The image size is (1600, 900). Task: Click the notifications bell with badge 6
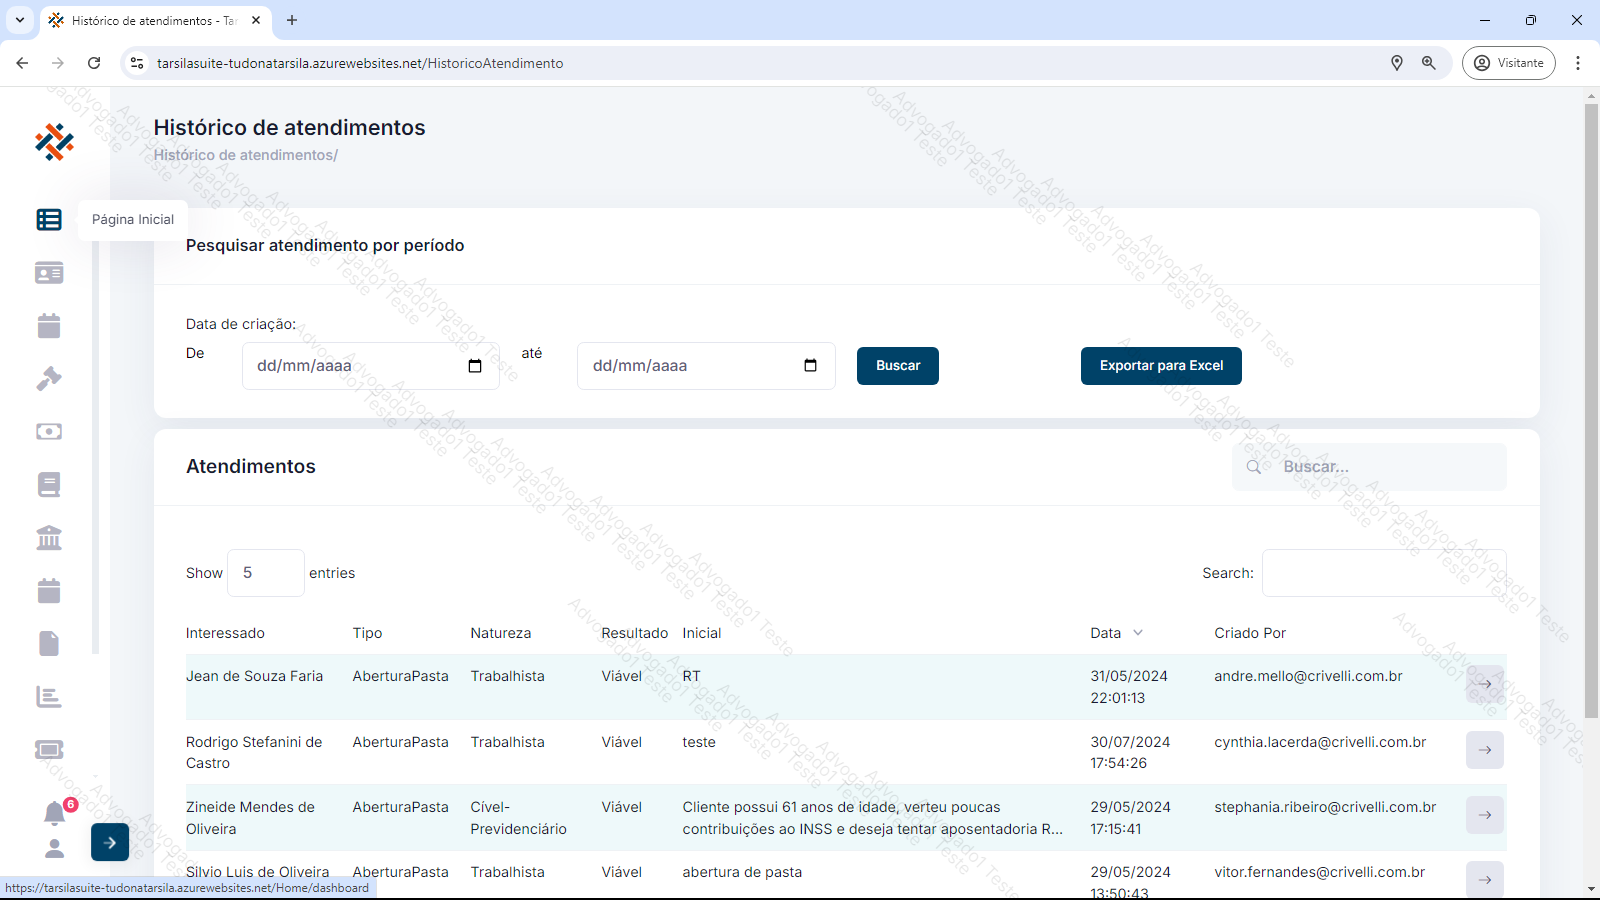click(55, 813)
